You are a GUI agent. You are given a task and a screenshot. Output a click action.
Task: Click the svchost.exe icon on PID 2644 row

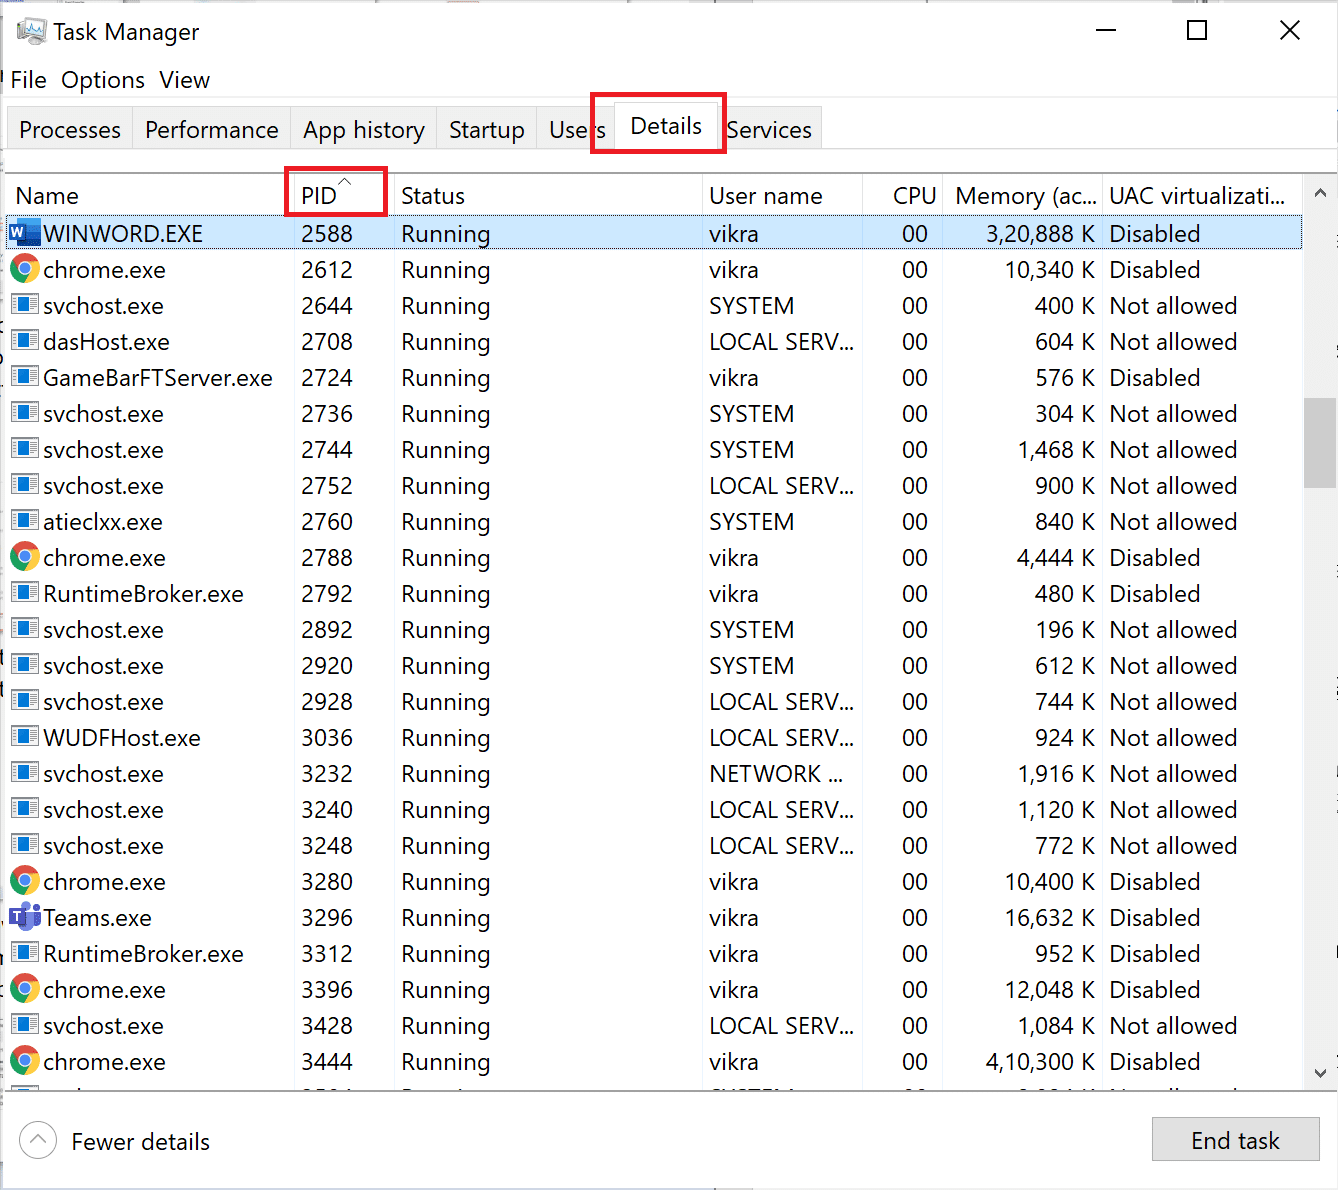click(23, 305)
